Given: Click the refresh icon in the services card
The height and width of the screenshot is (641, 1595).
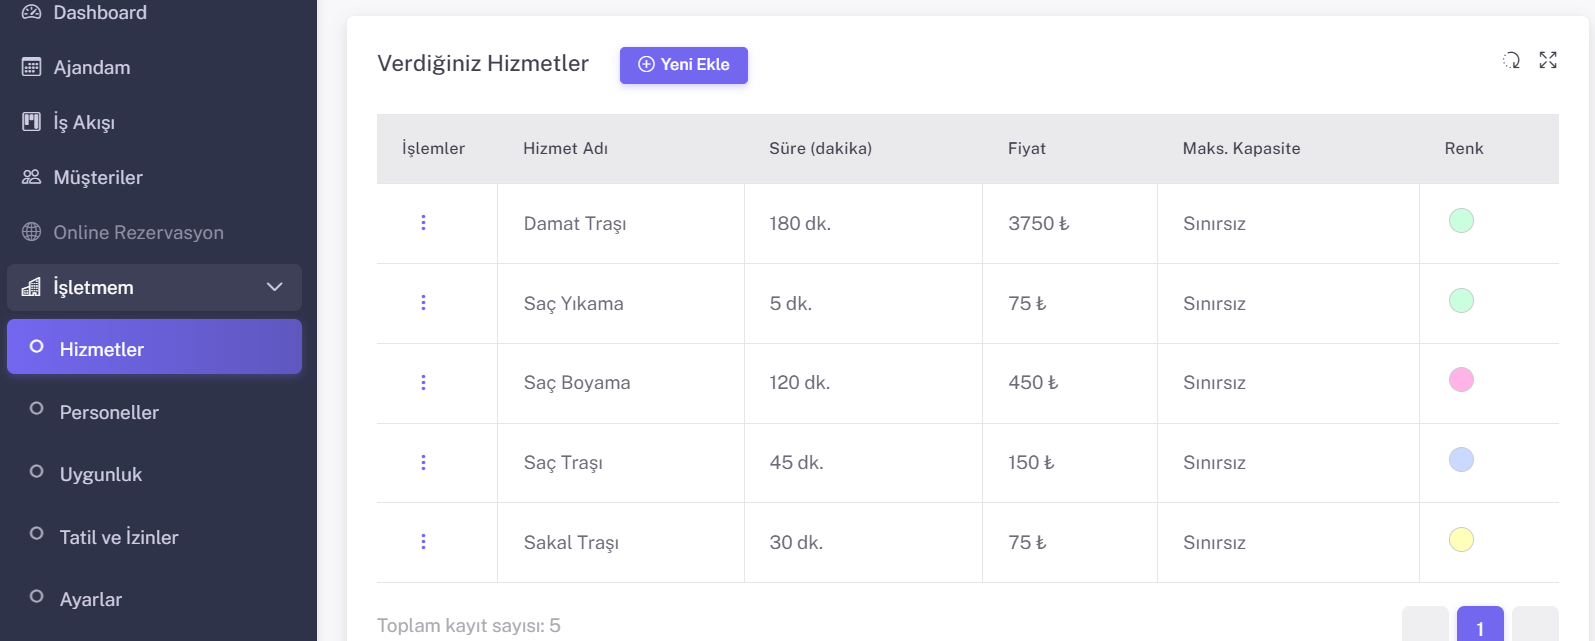Looking at the screenshot, I should tap(1511, 61).
